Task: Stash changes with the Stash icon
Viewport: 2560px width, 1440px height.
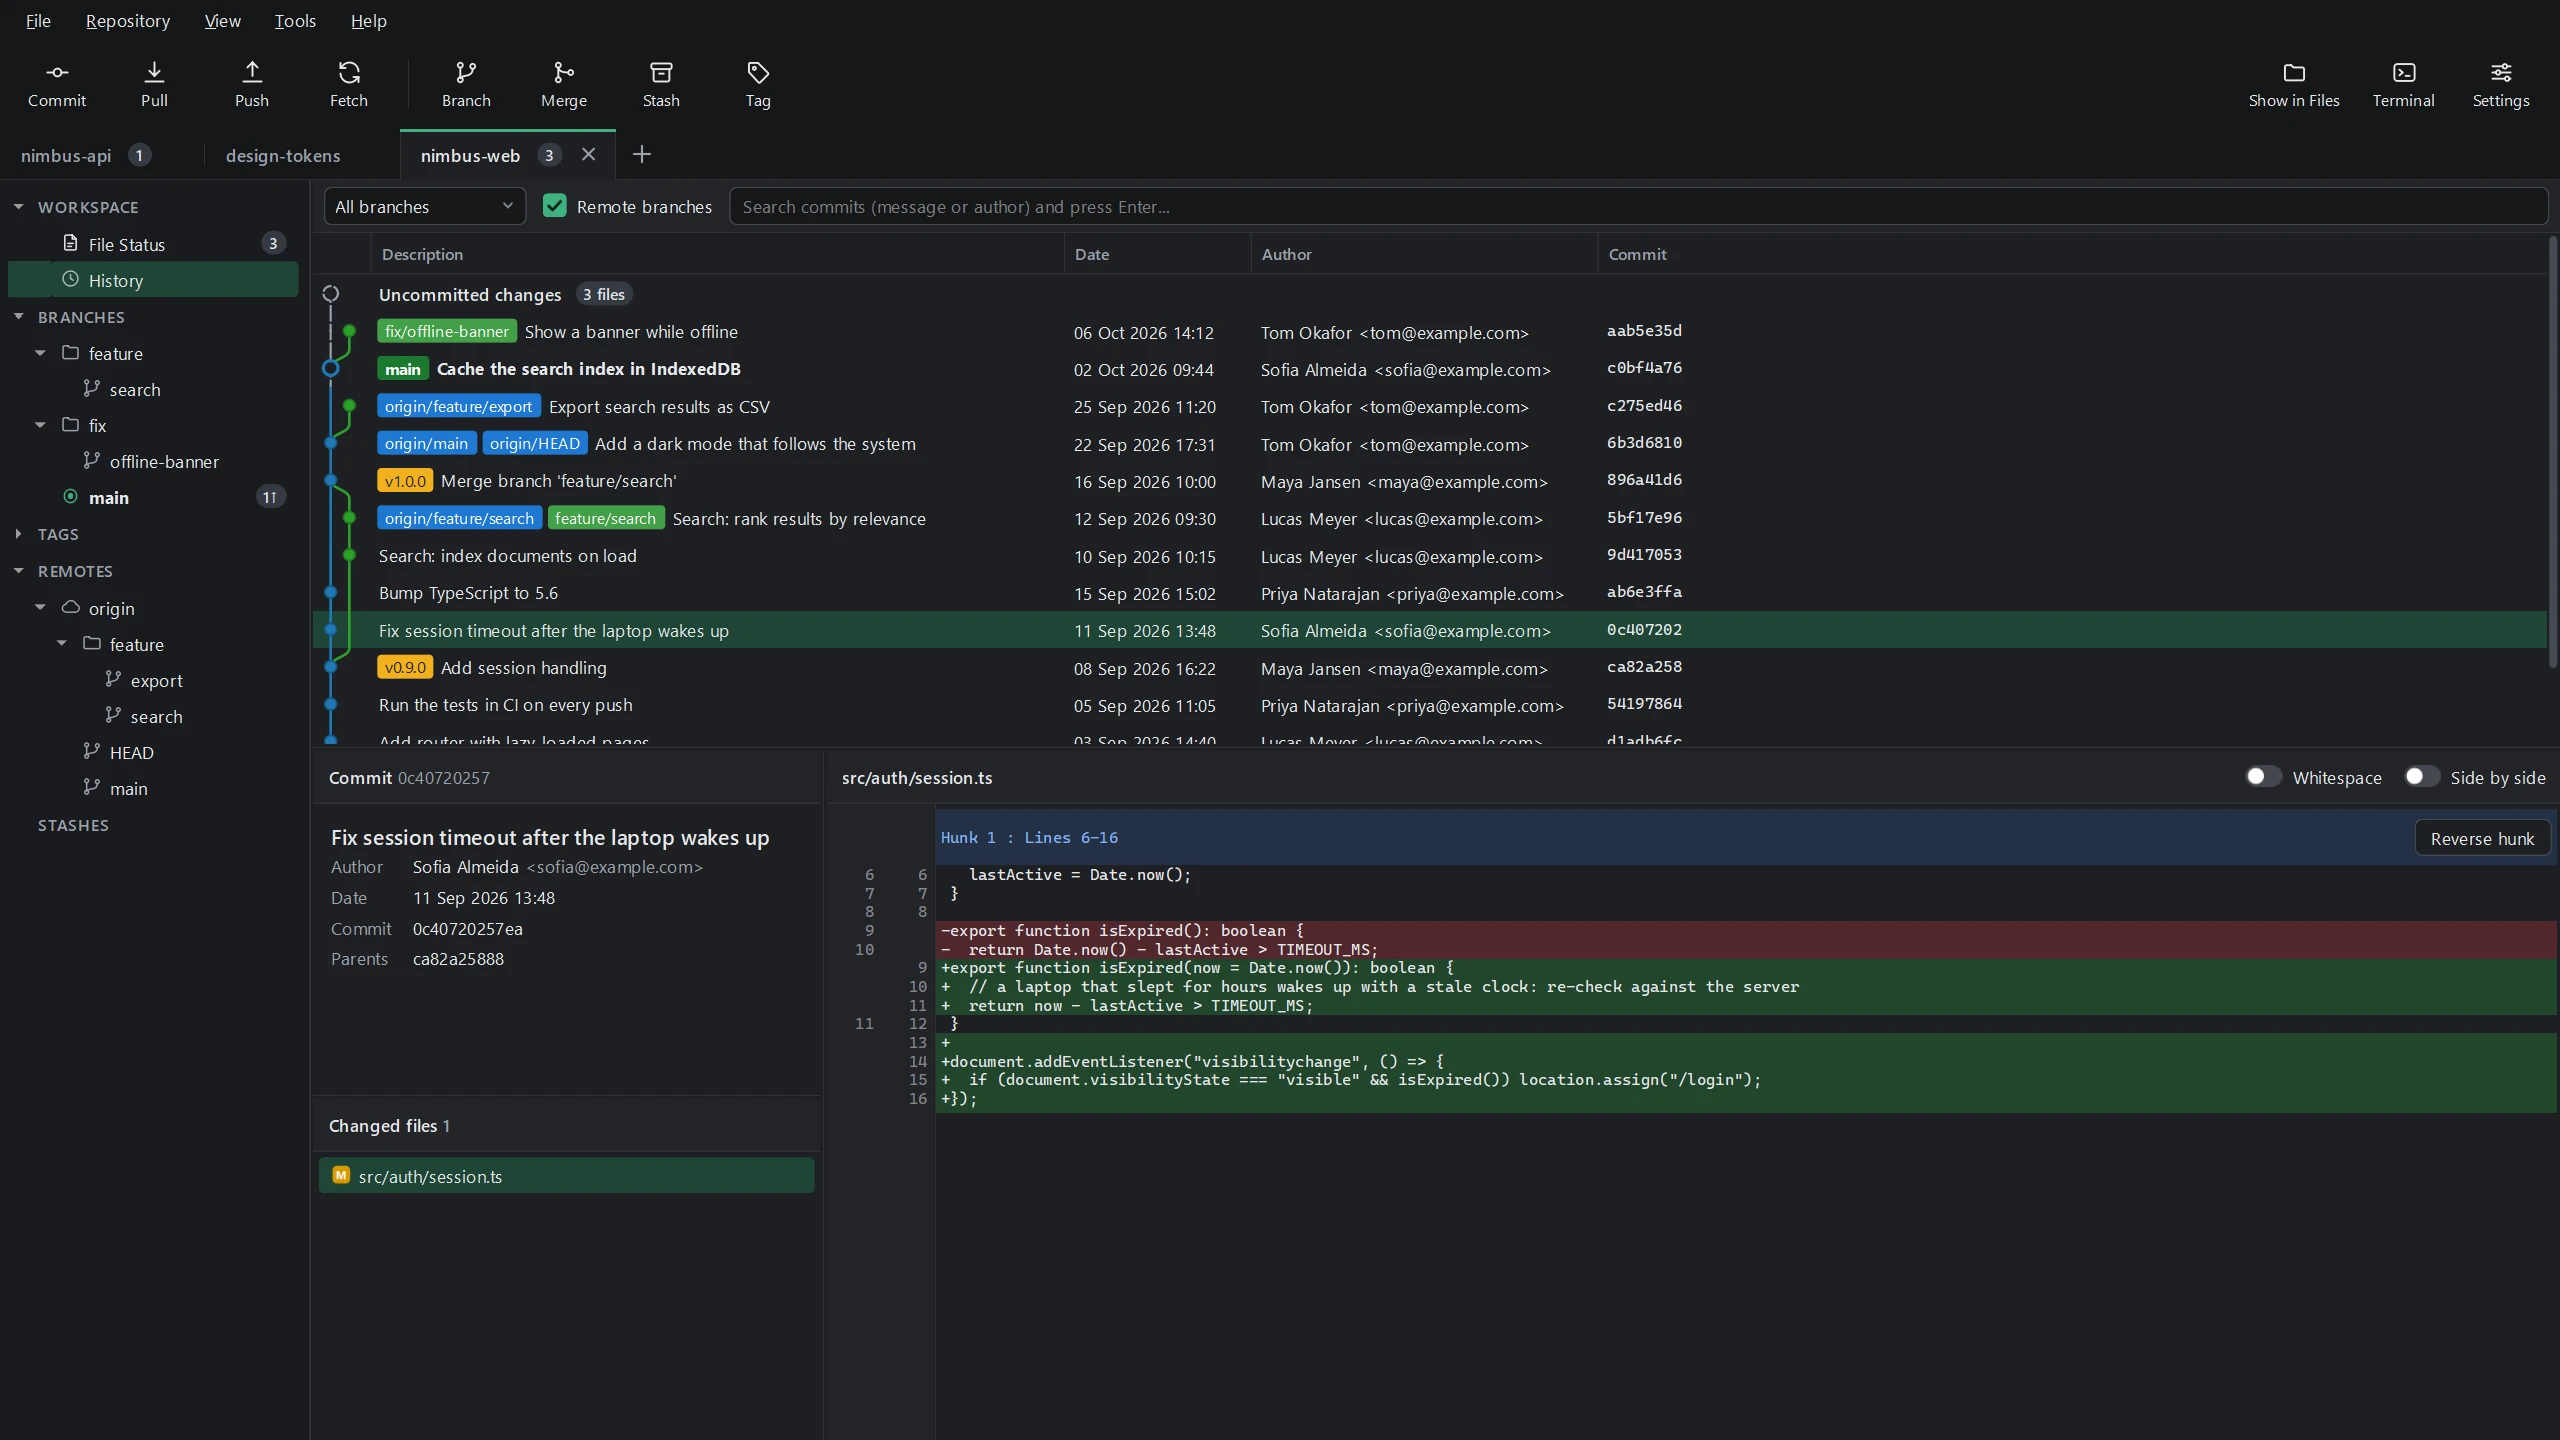Action: (x=661, y=84)
